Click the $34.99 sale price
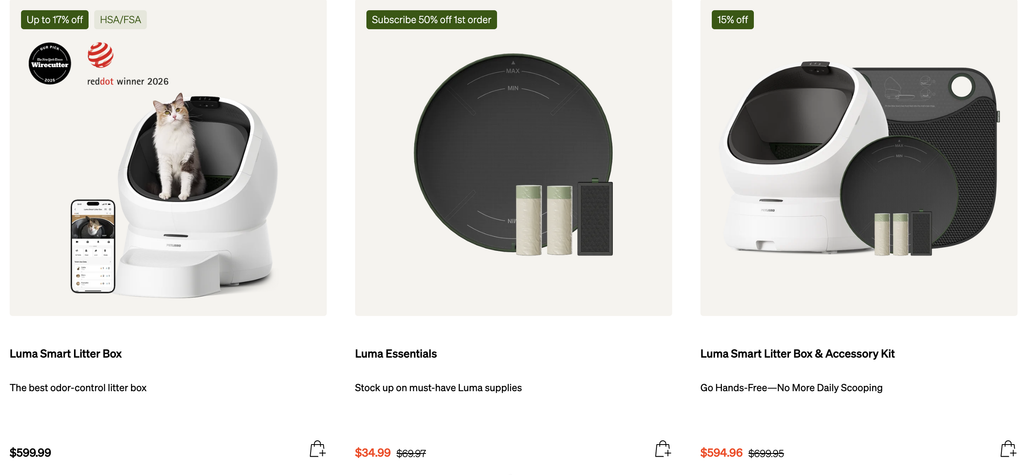 [x=373, y=453]
